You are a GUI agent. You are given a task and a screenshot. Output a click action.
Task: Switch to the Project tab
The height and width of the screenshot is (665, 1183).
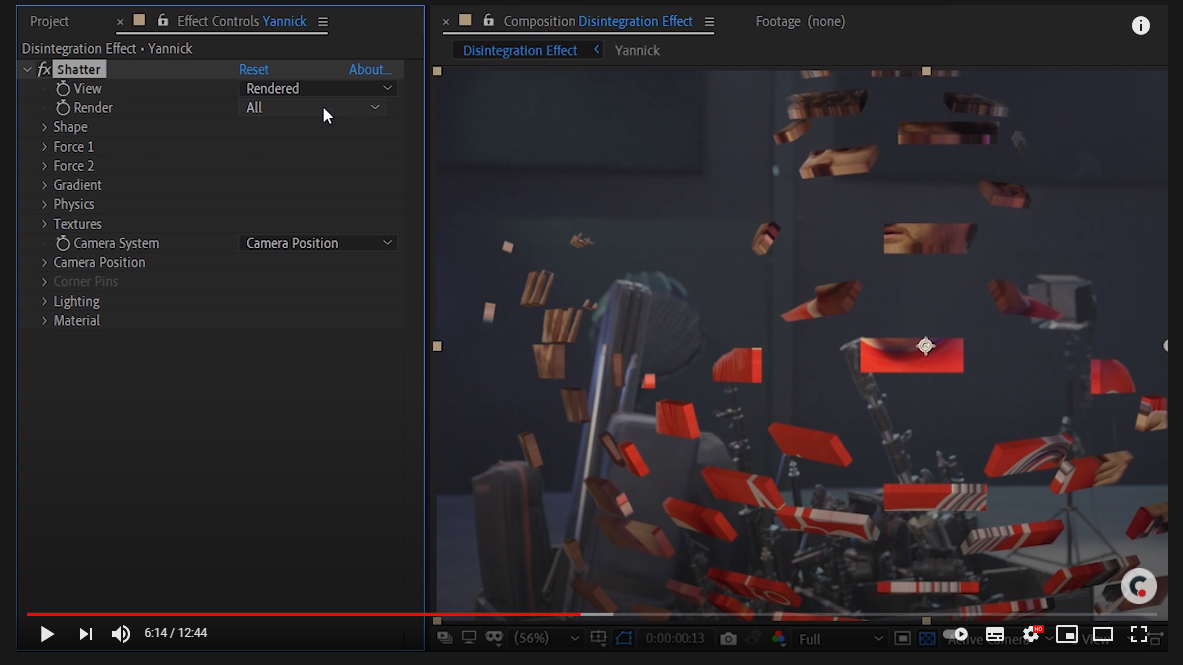(50, 21)
